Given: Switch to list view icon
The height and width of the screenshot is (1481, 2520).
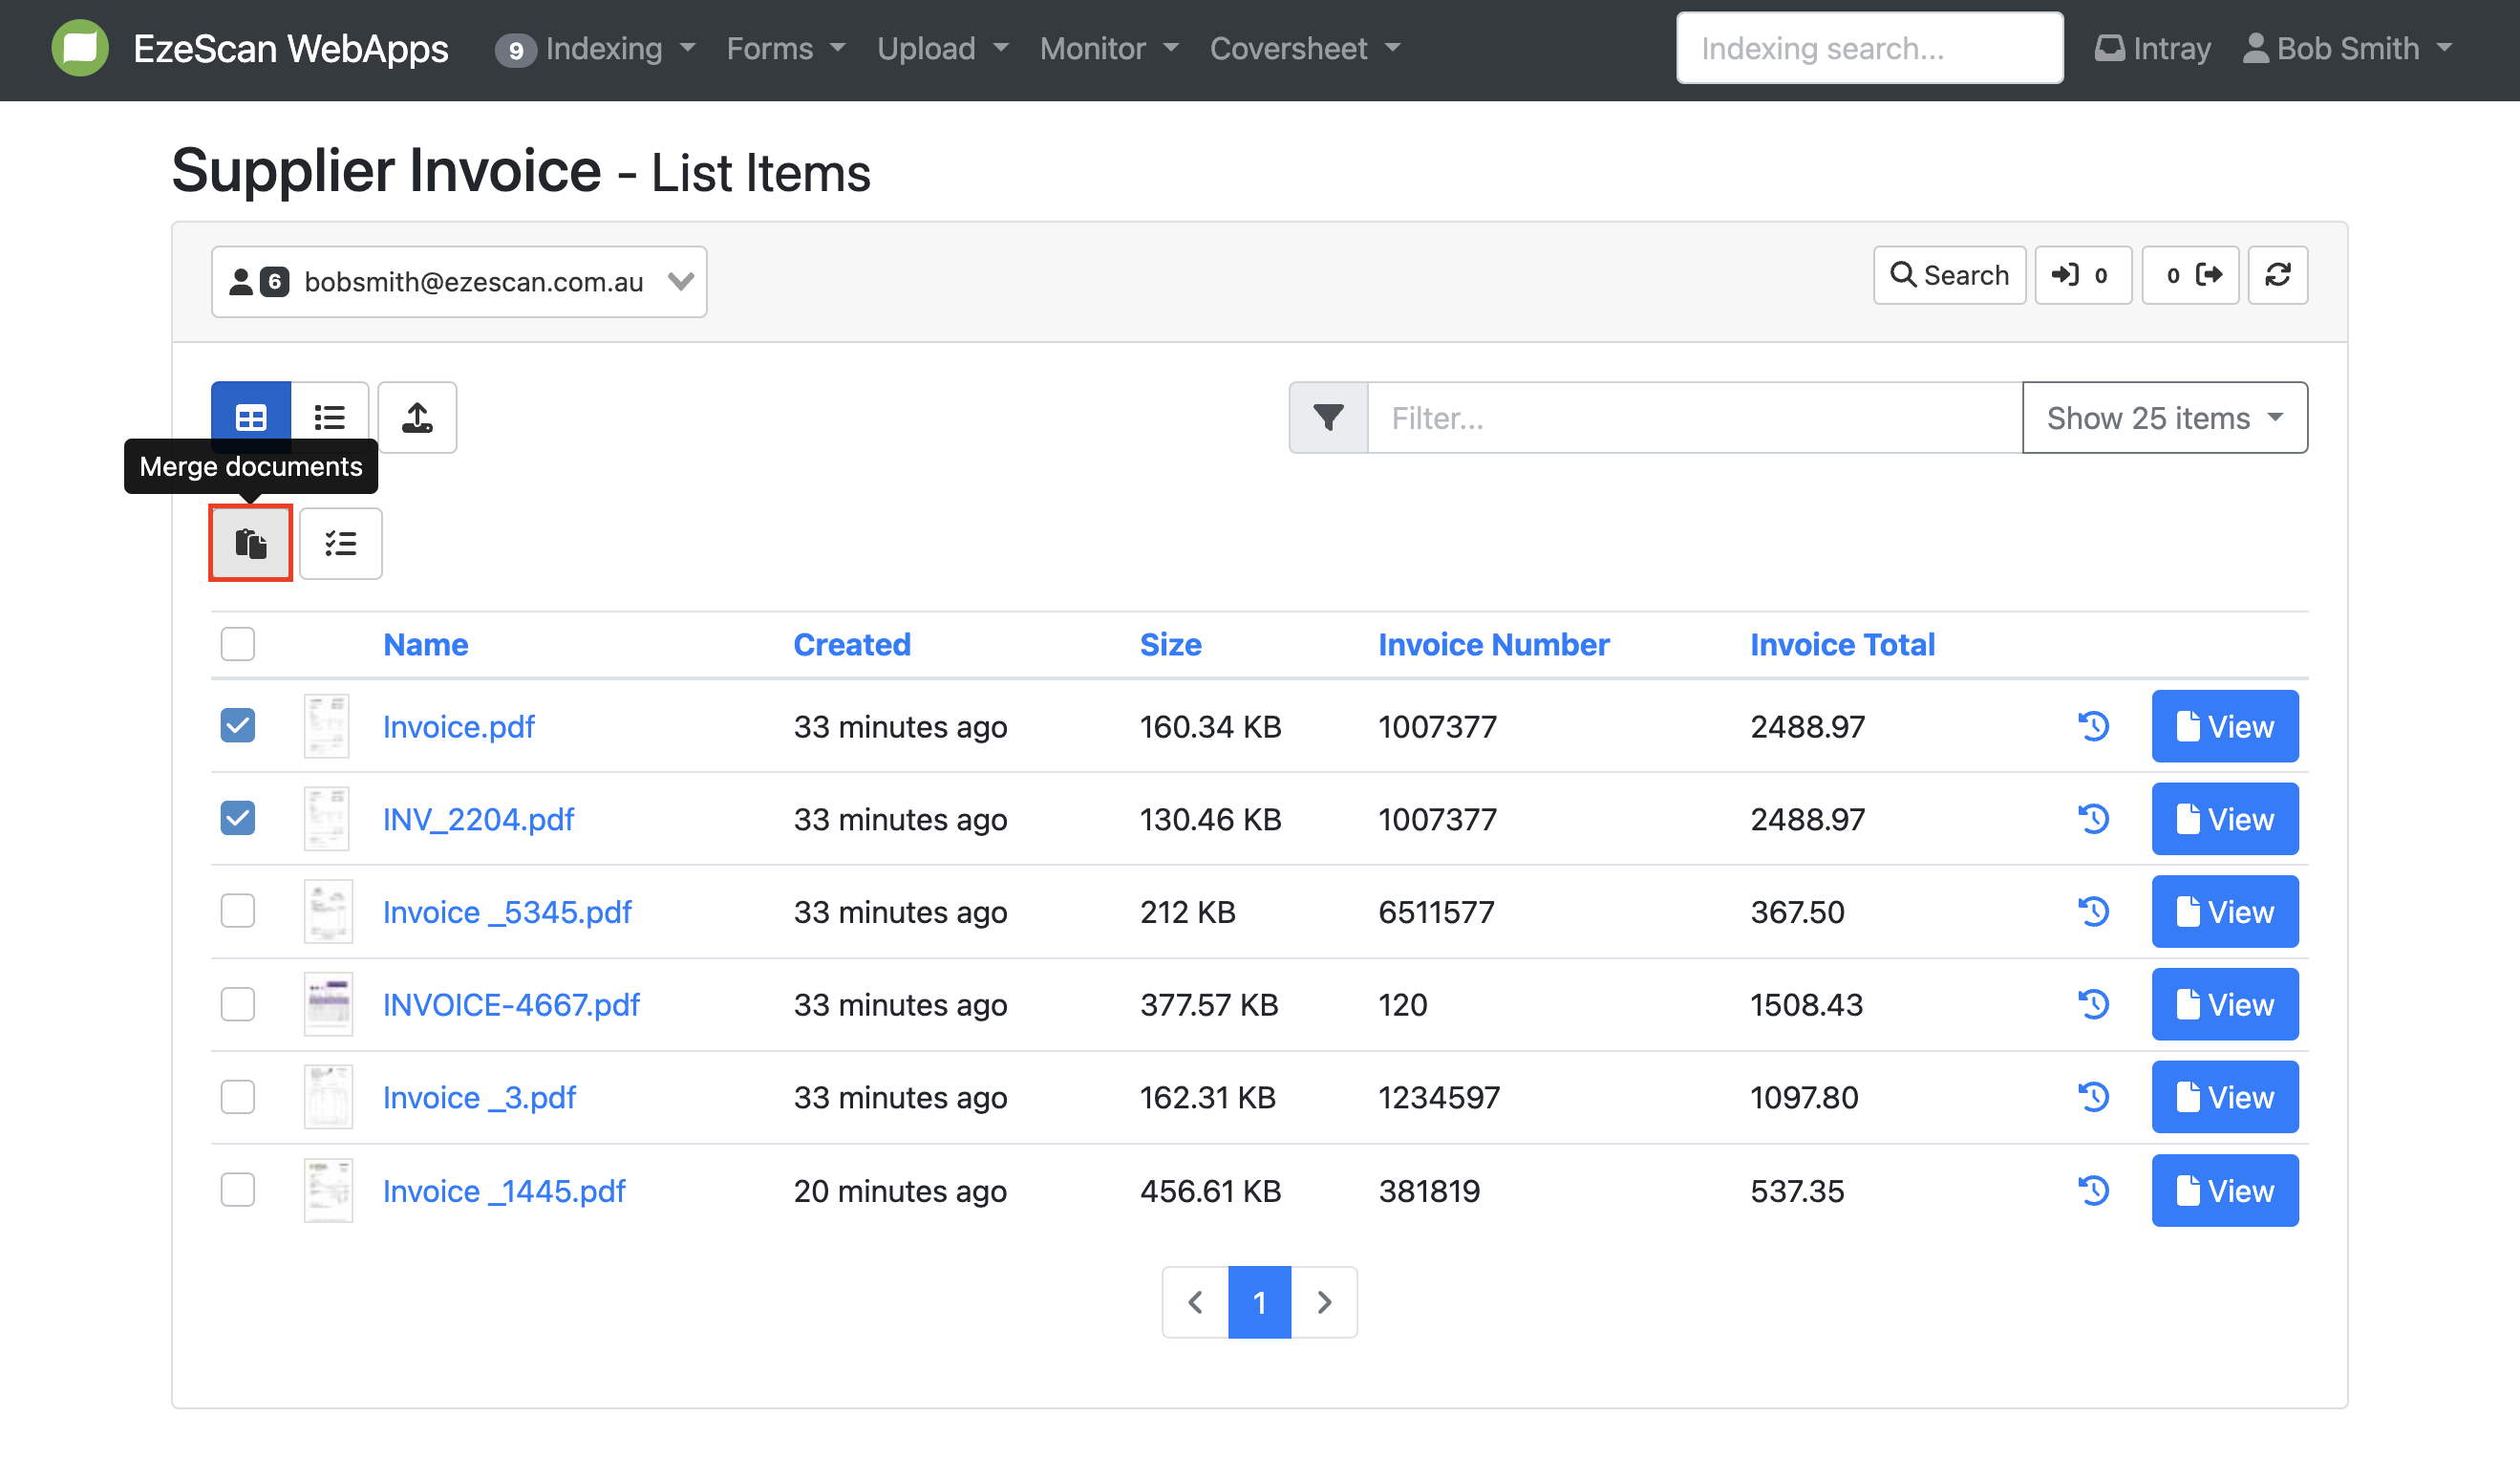Looking at the screenshot, I should pos(329,417).
